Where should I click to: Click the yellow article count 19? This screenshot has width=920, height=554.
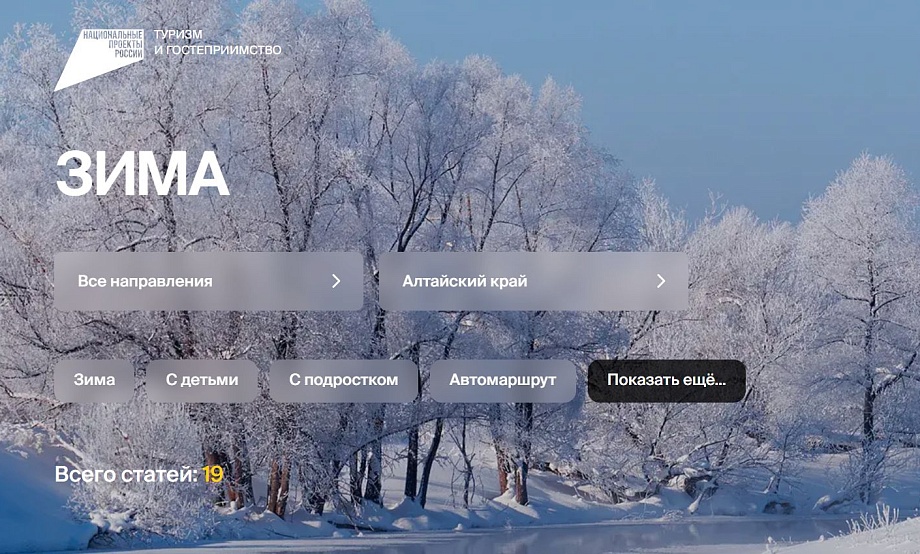(x=213, y=474)
